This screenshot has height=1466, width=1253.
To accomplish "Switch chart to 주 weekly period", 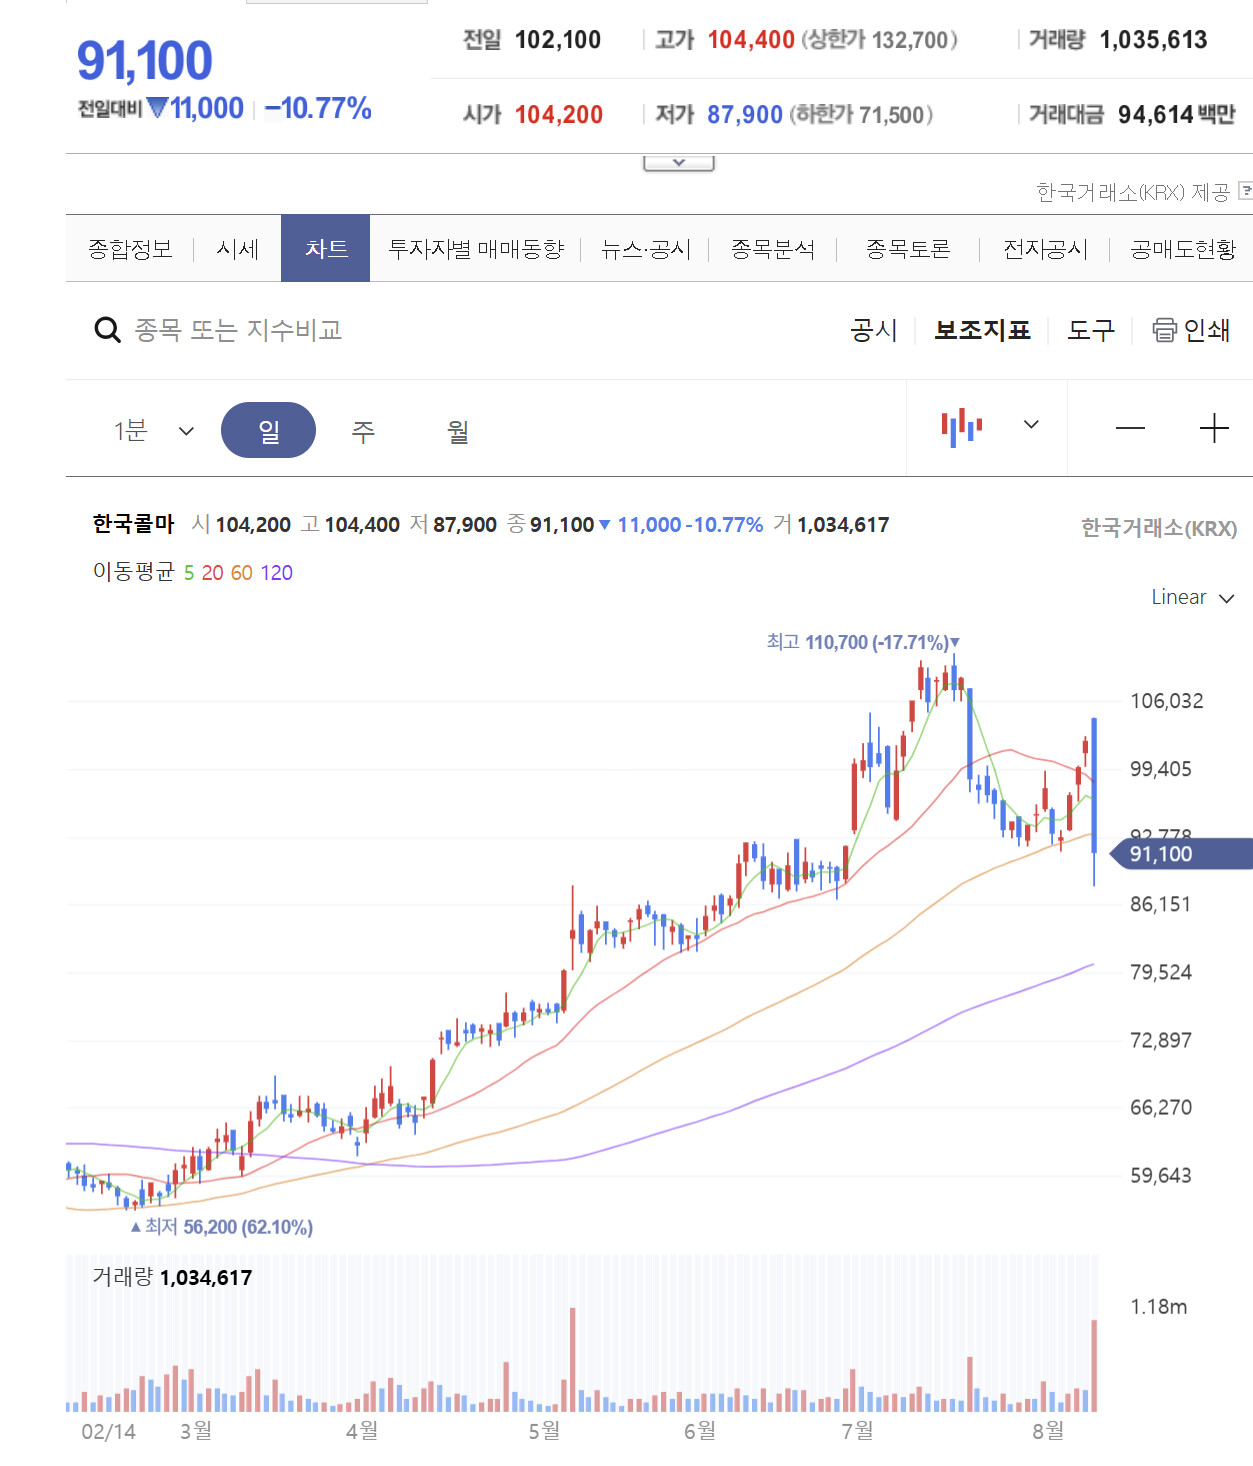I will tap(363, 431).
